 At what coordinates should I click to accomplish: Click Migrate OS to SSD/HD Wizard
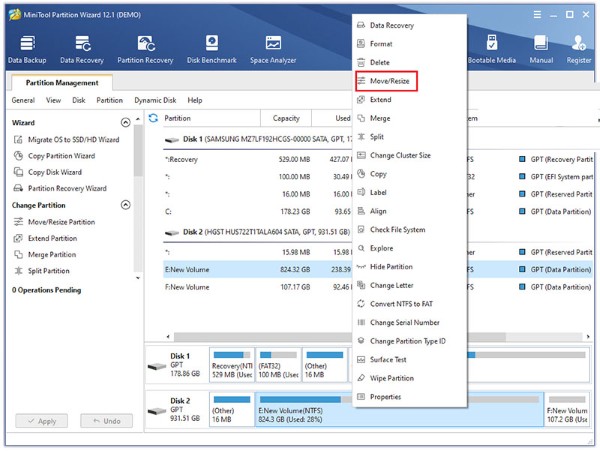(73, 140)
